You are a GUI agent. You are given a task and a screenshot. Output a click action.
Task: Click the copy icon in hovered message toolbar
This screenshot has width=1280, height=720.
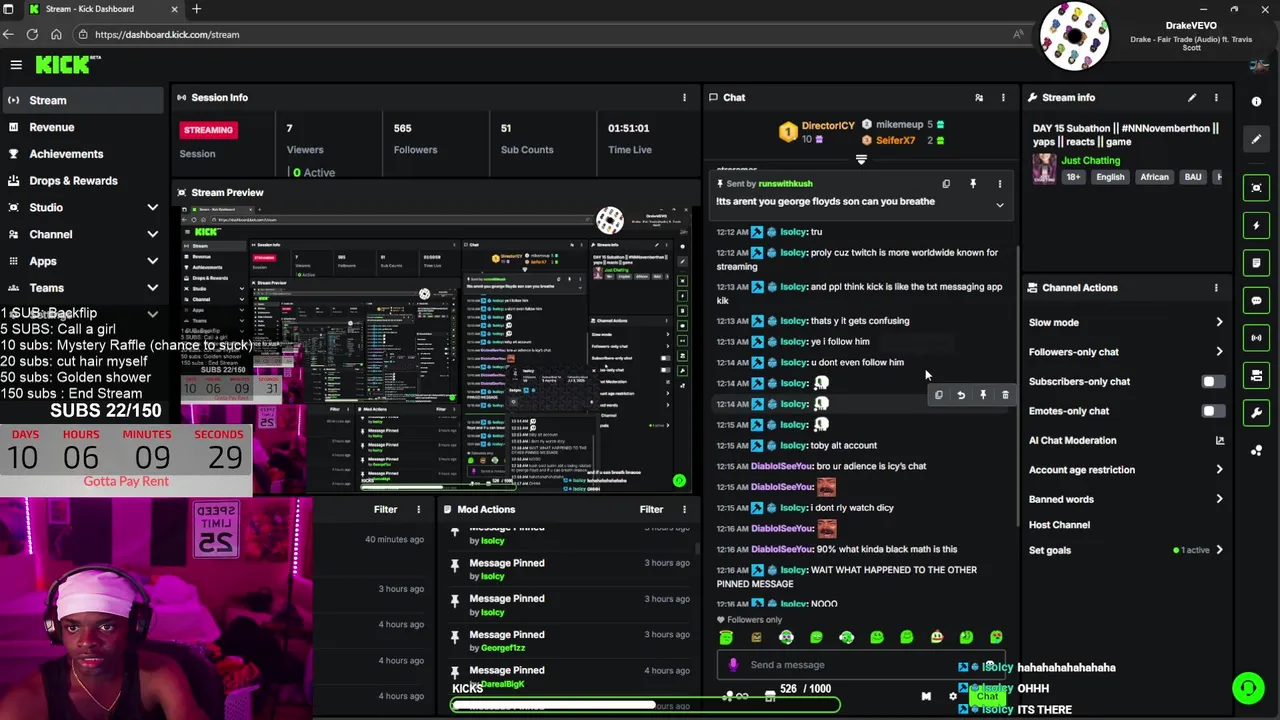(938, 395)
